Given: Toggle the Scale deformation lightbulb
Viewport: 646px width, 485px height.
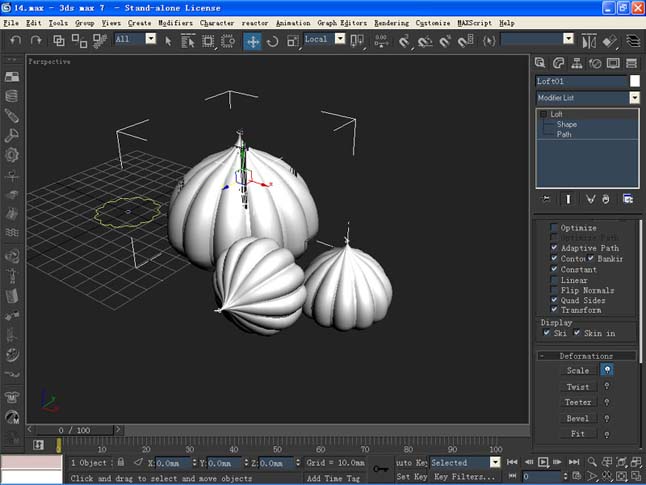Looking at the screenshot, I should [607, 370].
